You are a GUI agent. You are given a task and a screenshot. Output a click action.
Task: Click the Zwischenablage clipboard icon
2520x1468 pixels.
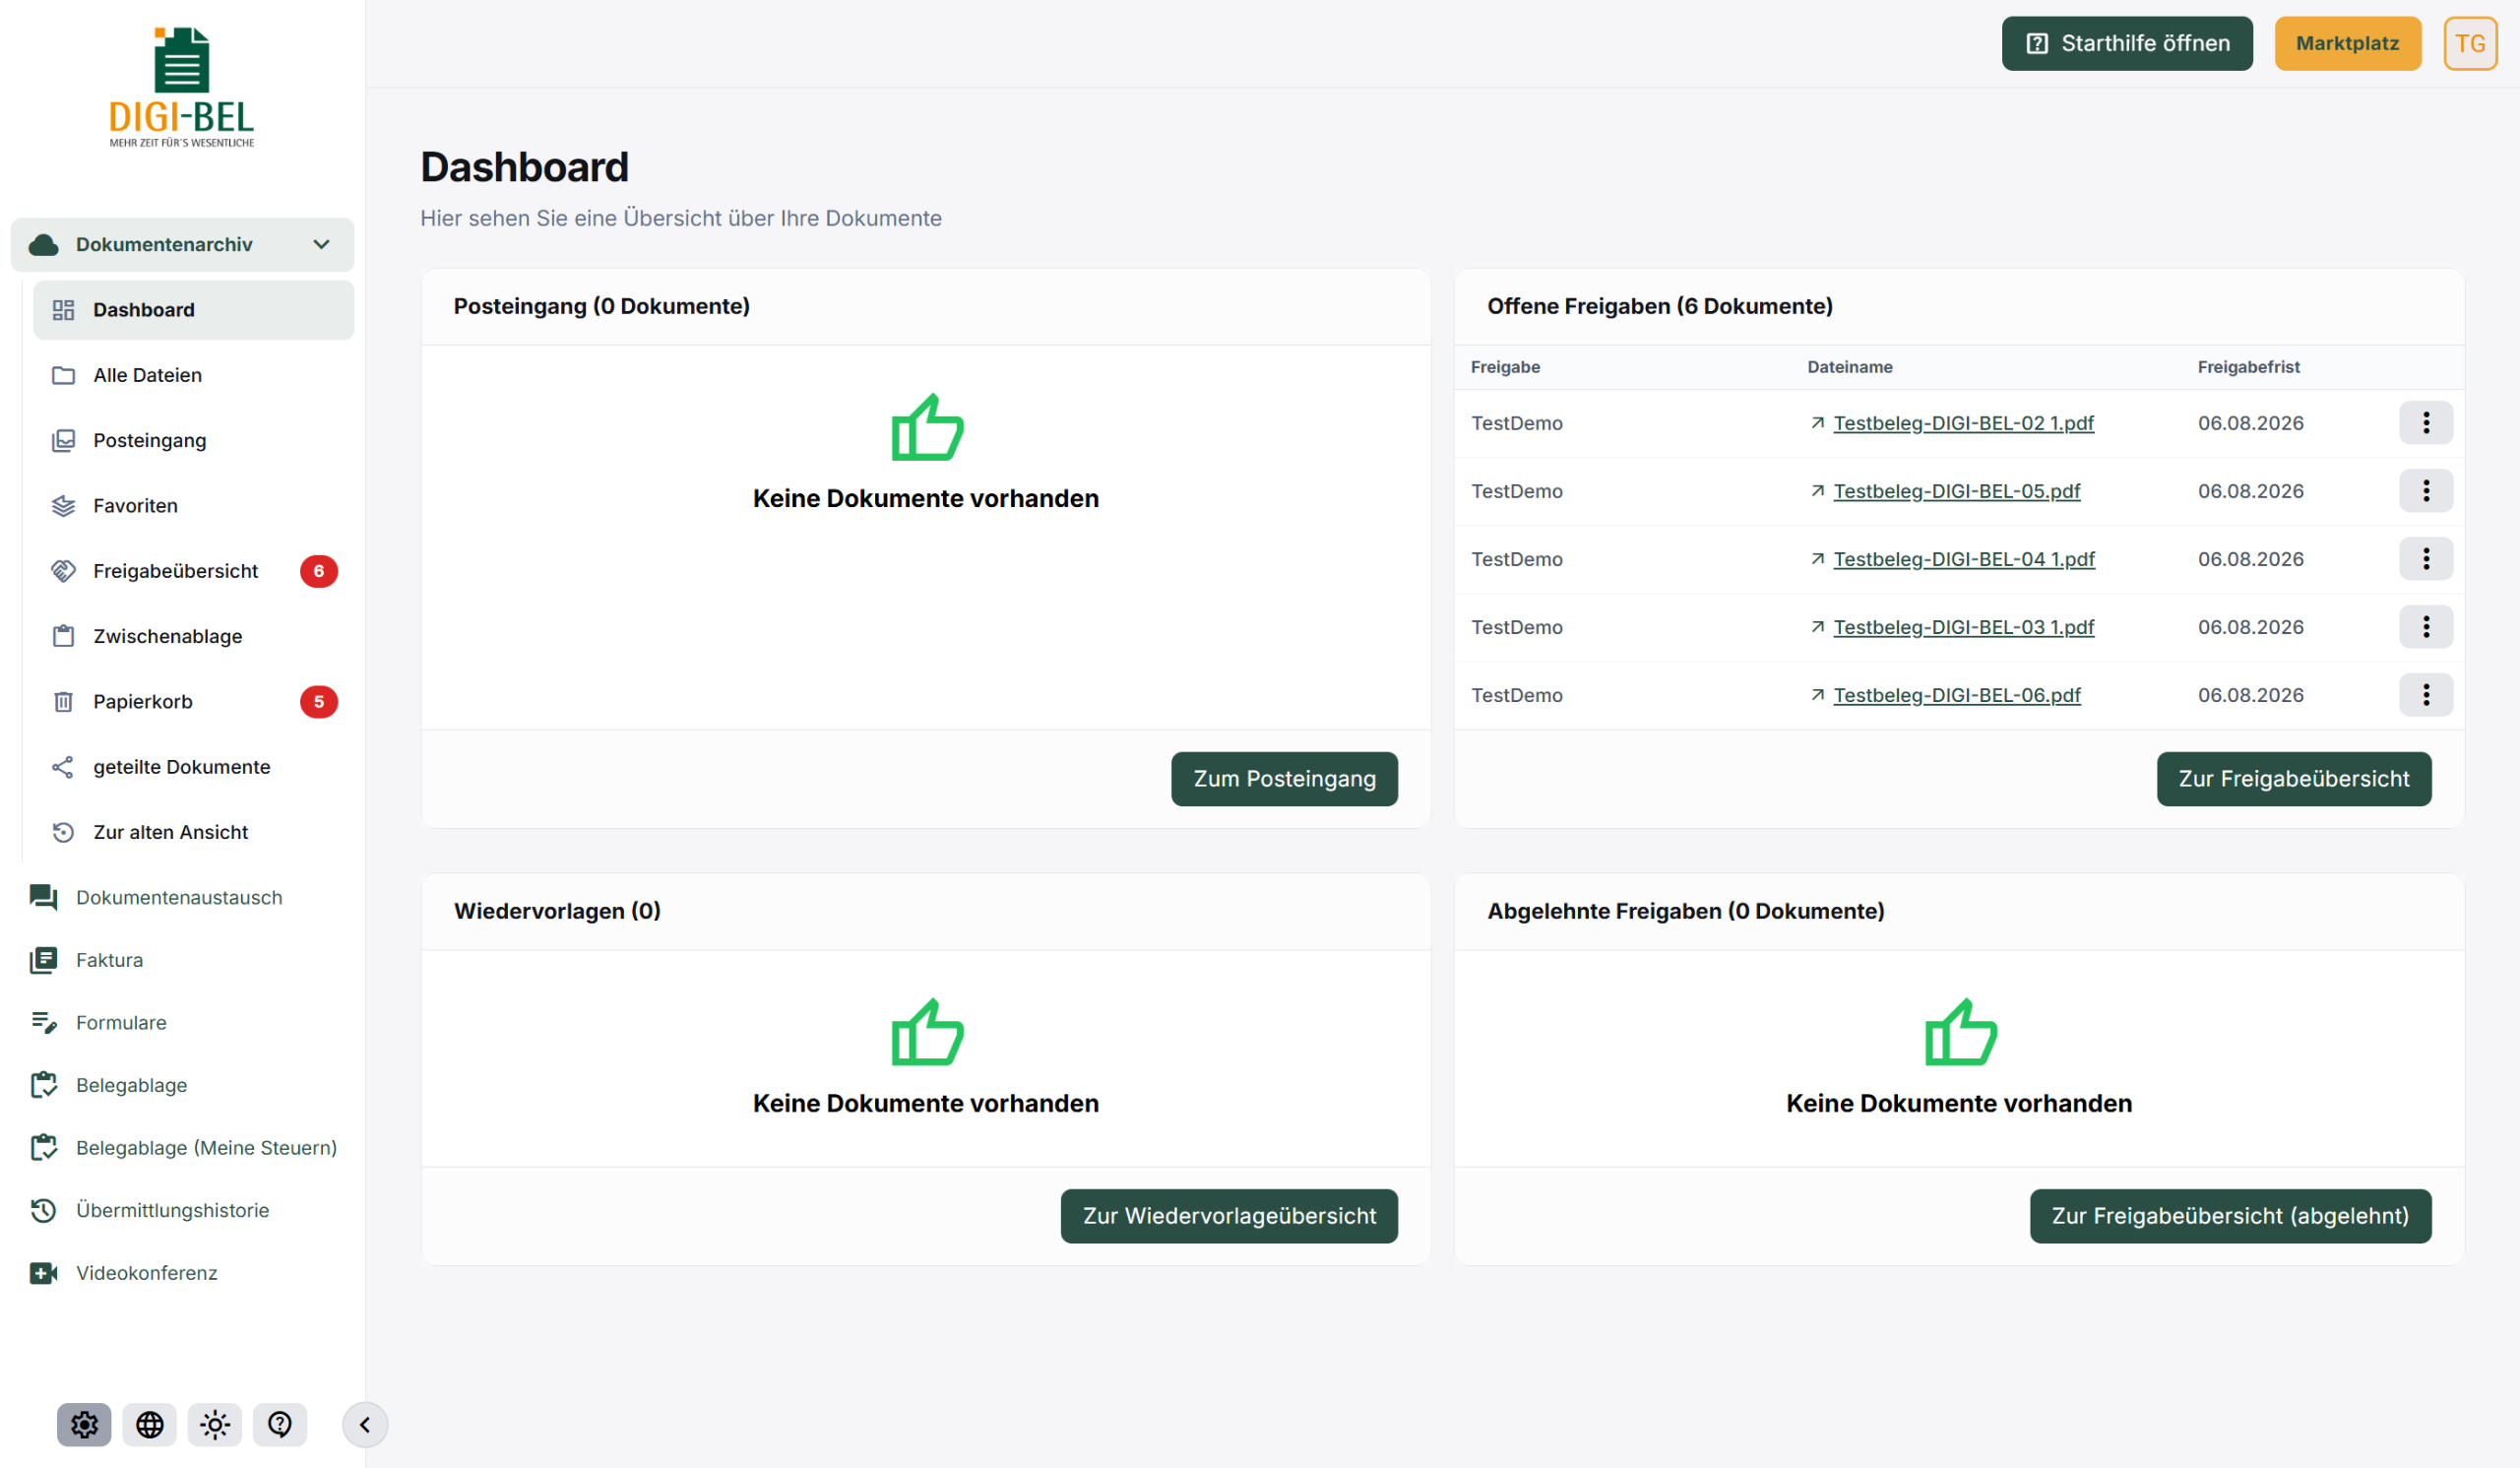click(x=63, y=636)
